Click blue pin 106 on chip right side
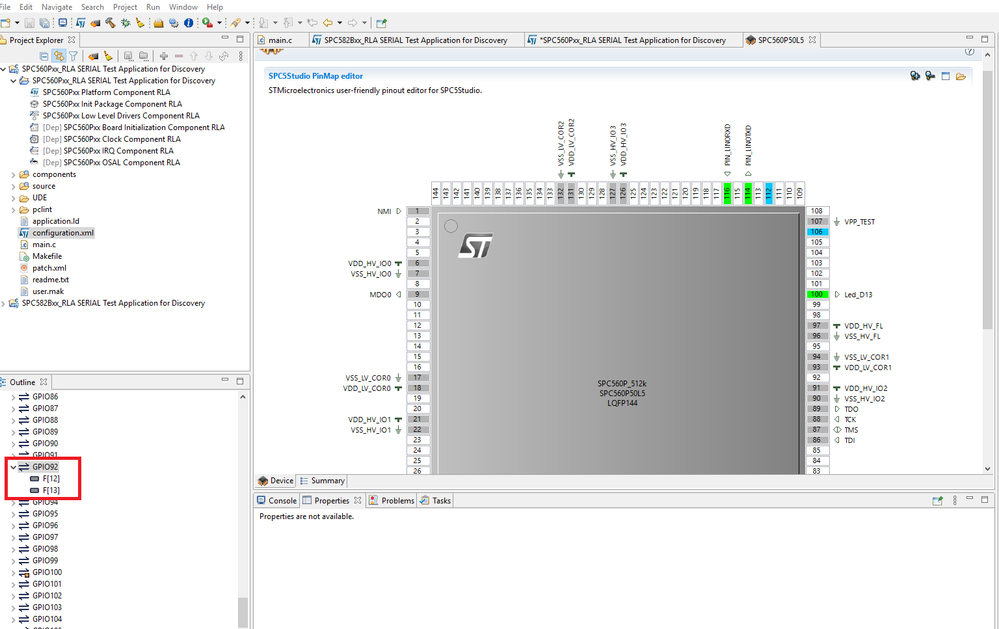 (817, 232)
